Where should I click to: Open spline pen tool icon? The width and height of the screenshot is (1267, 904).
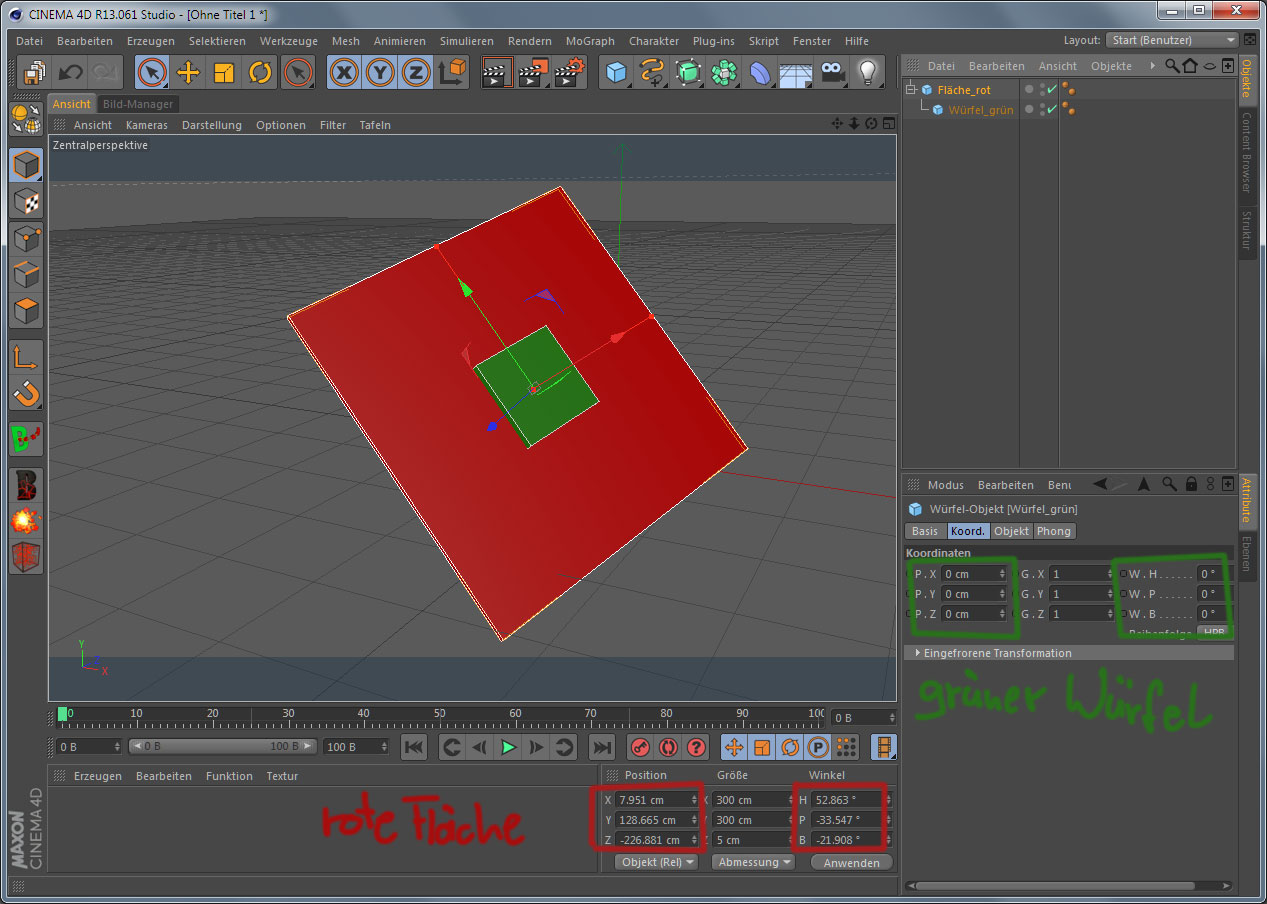[x=652, y=72]
